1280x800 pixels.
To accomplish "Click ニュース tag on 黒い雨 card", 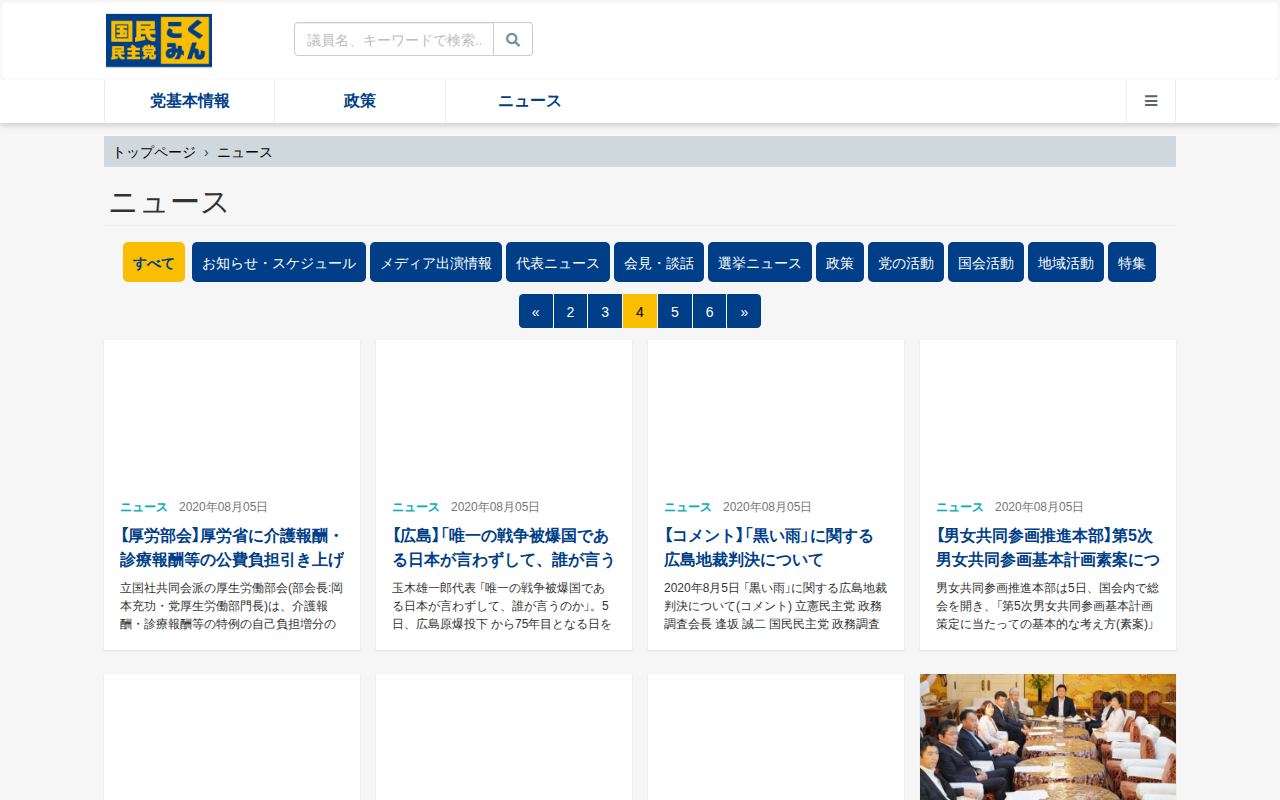I will point(688,507).
